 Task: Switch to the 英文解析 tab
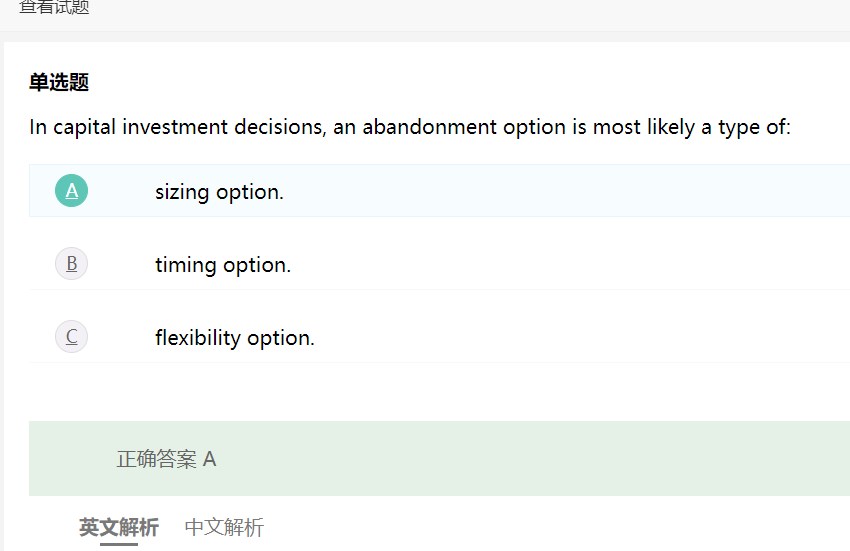(119, 527)
